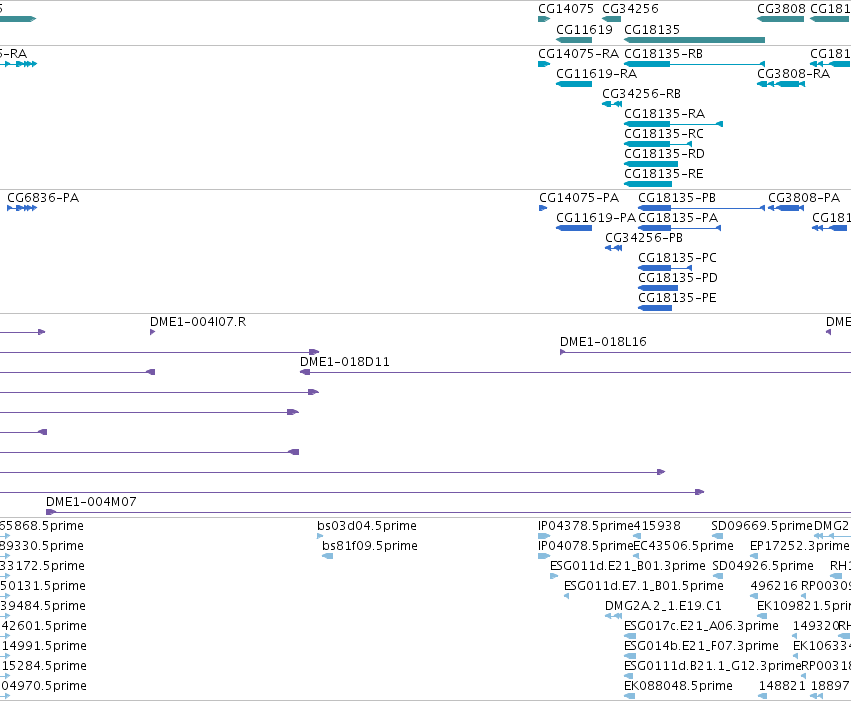The image size is (851, 701).
Task: Select the CG14075 gene label
Action: click(566, 9)
